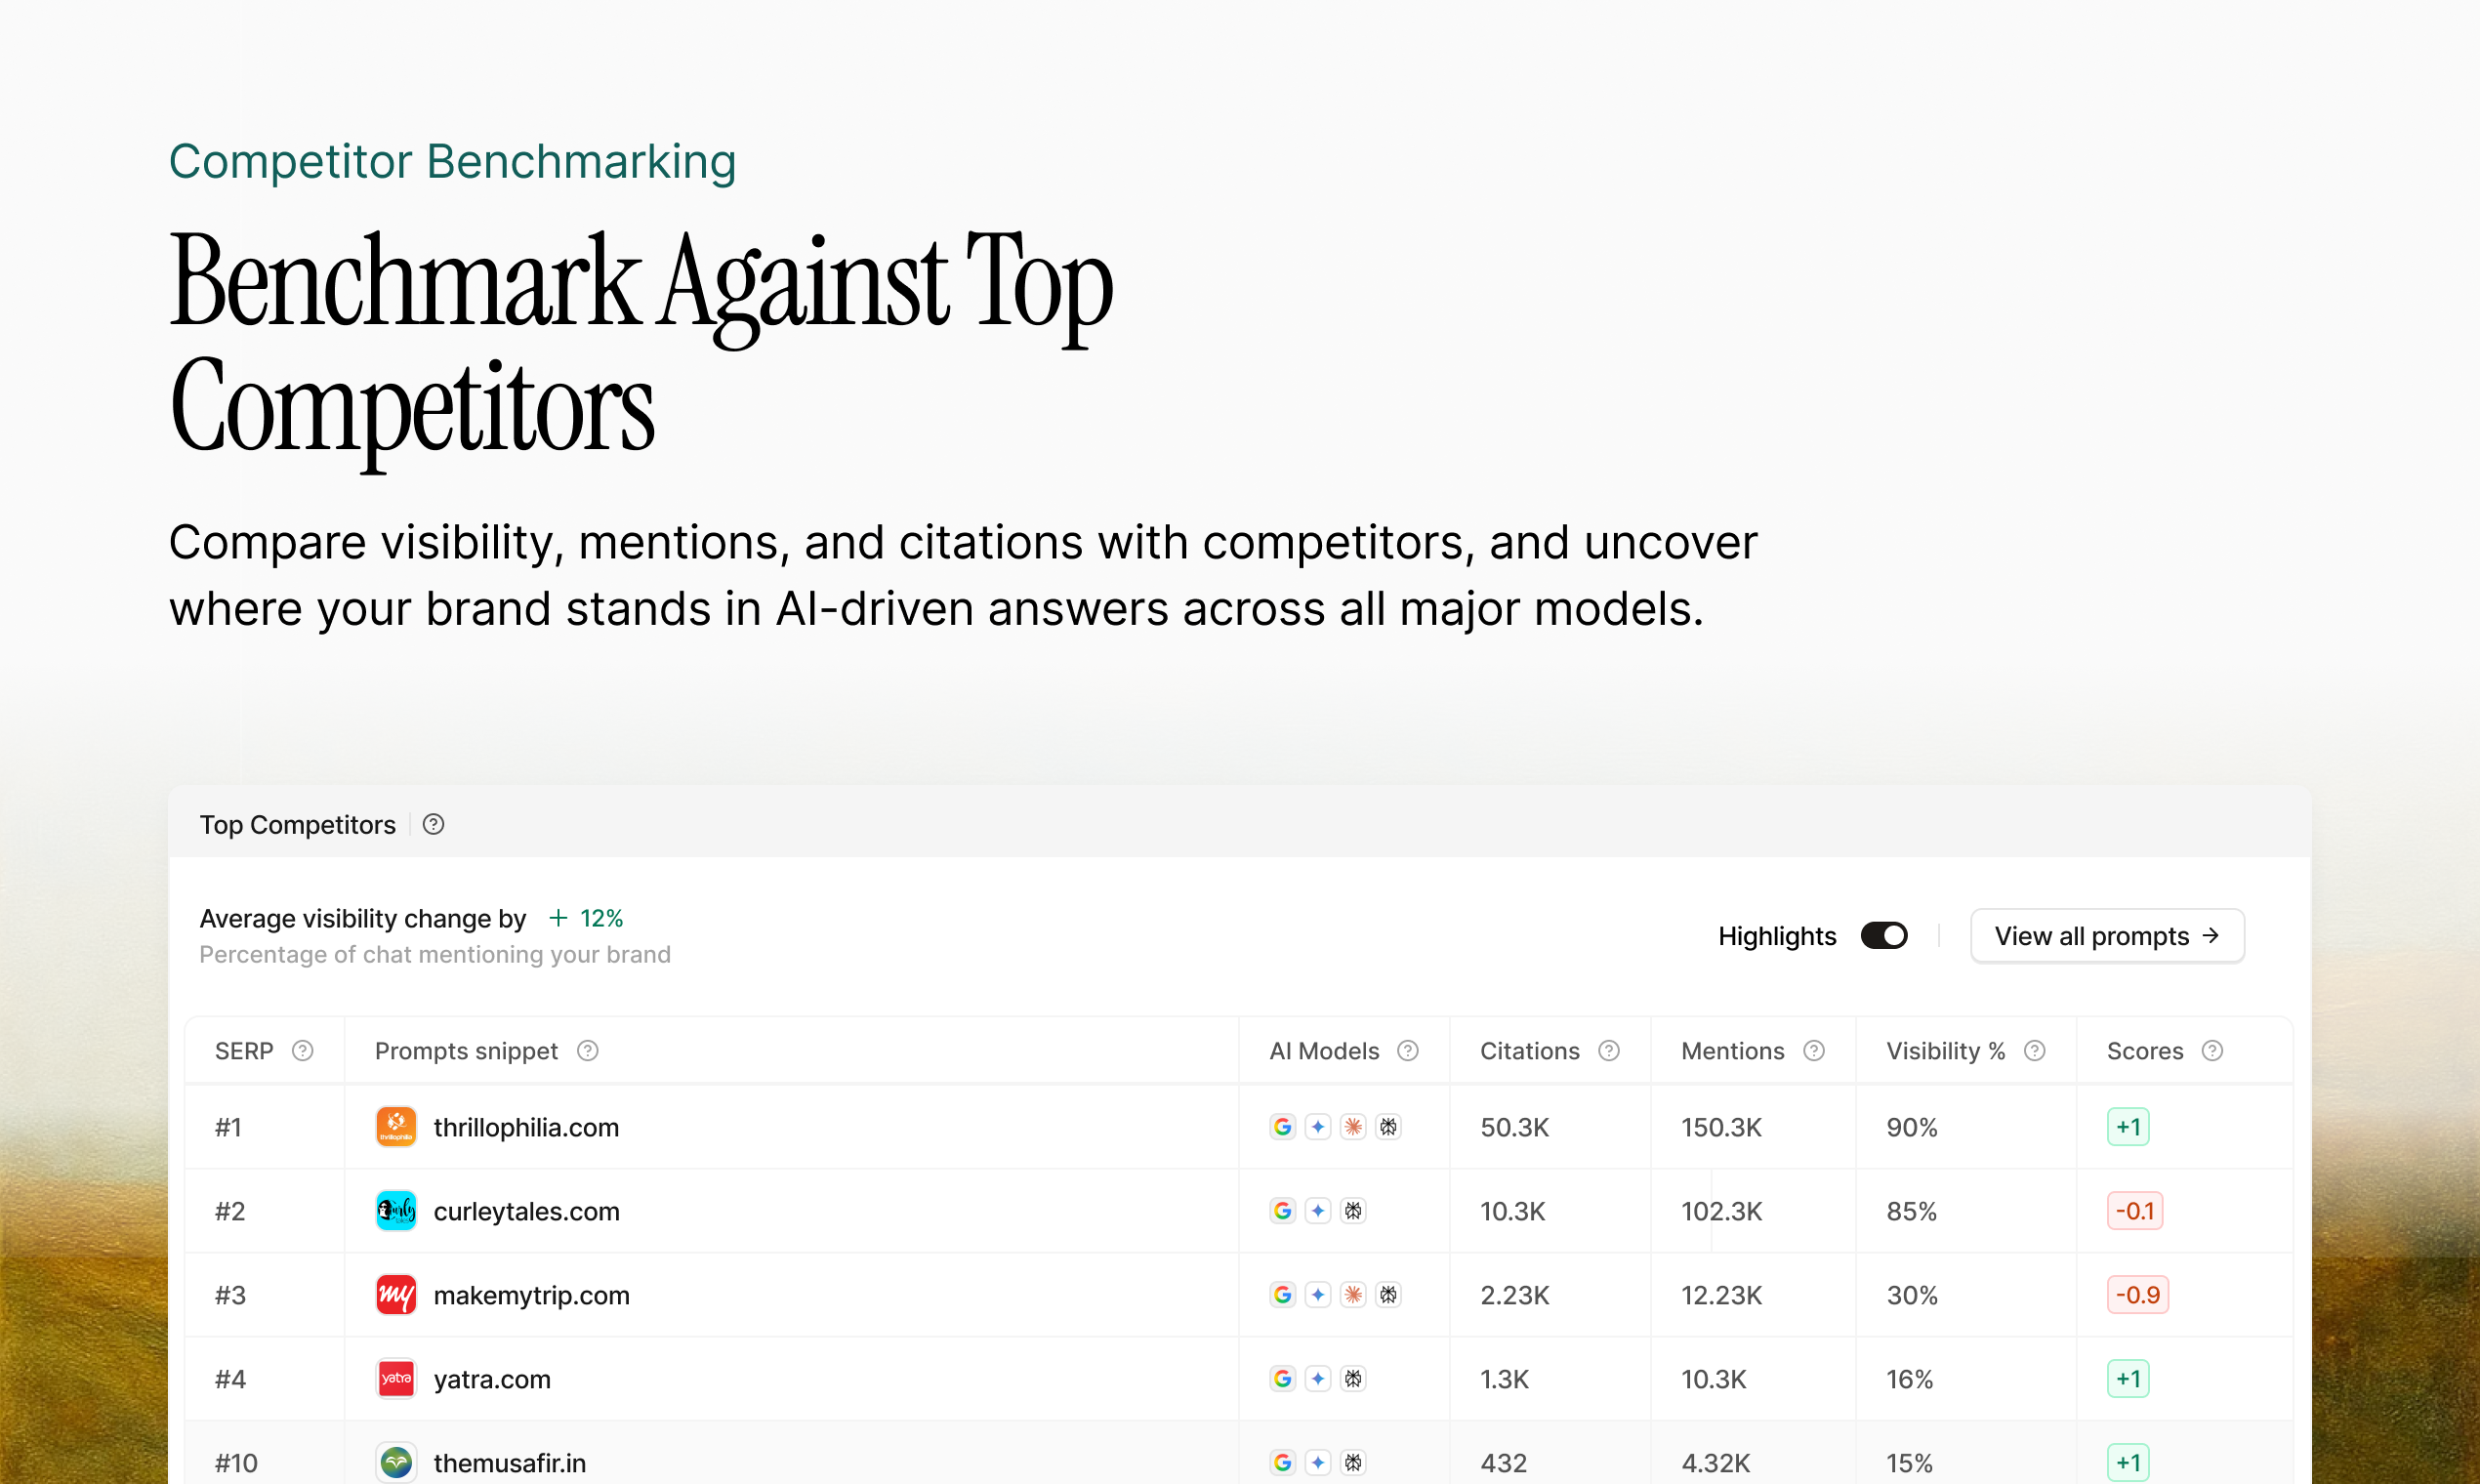Click the Citations column help icon
The image size is (2480, 1484).
[1609, 1051]
